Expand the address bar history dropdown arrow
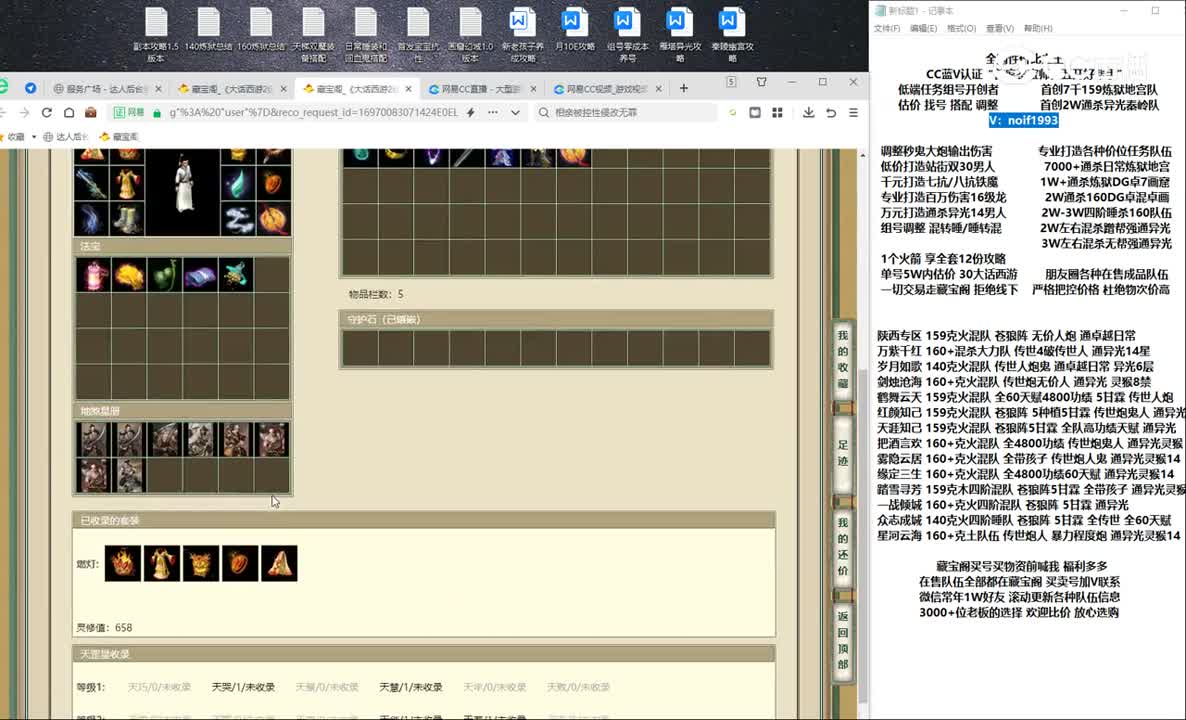1186x720 pixels. click(x=515, y=113)
